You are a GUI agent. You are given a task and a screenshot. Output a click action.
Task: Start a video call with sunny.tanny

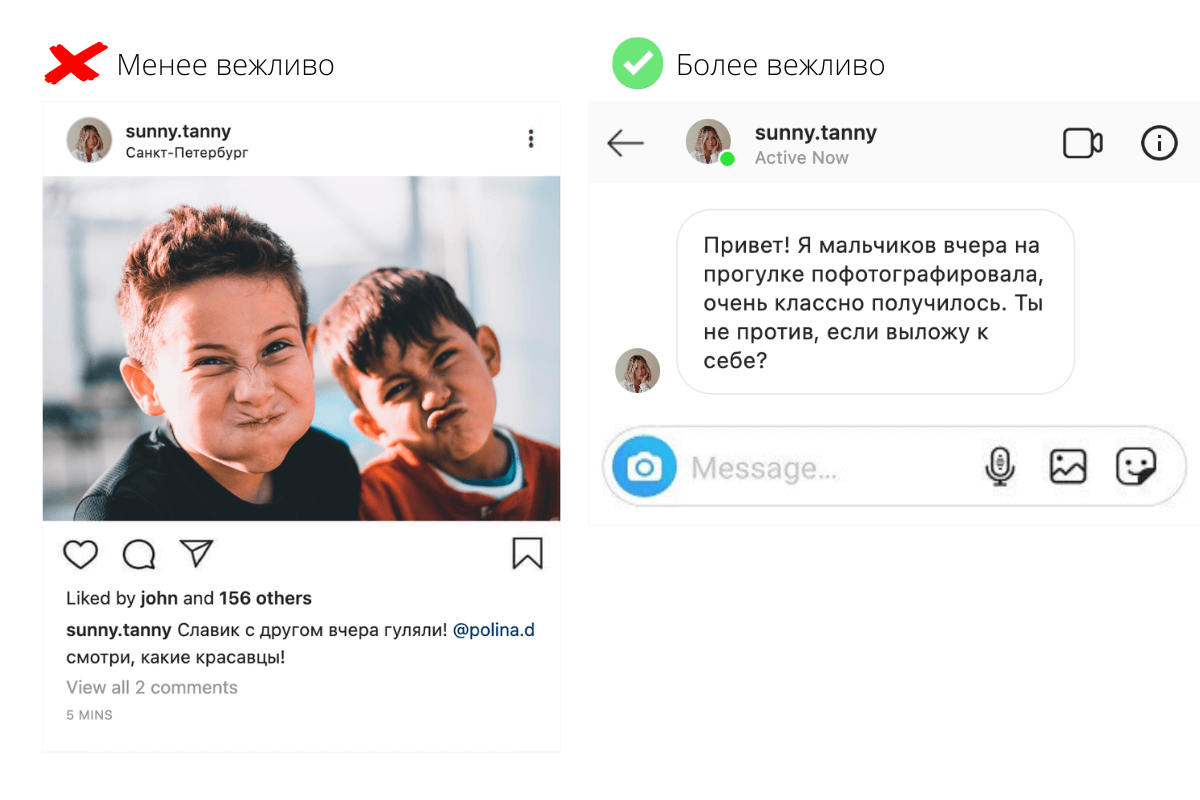pos(1082,144)
